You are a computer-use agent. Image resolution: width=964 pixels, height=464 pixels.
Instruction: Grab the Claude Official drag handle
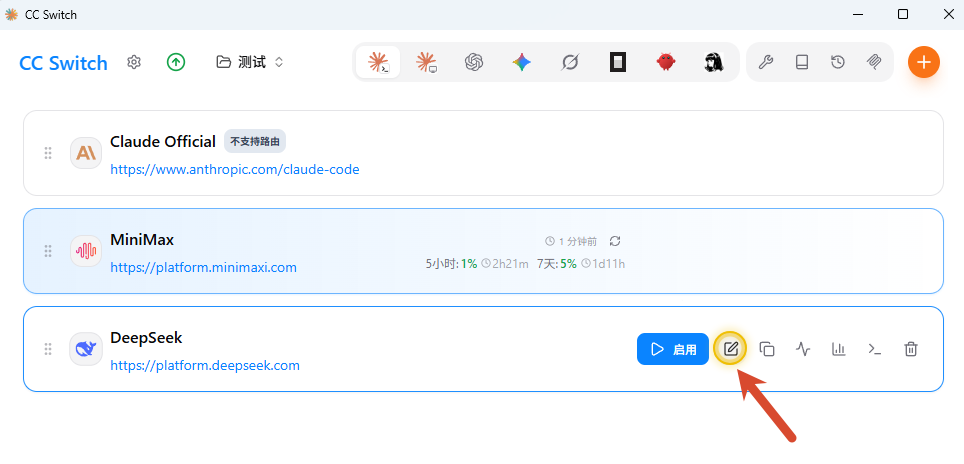pyautogui.click(x=47, y=153)
